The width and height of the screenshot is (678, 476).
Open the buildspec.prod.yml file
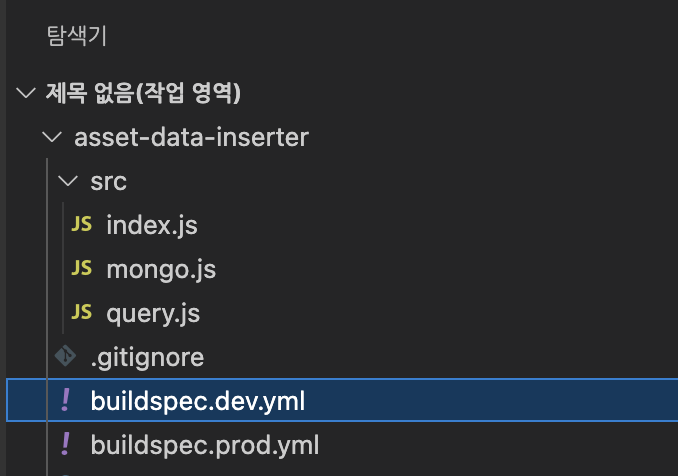[x=204, y=443]
